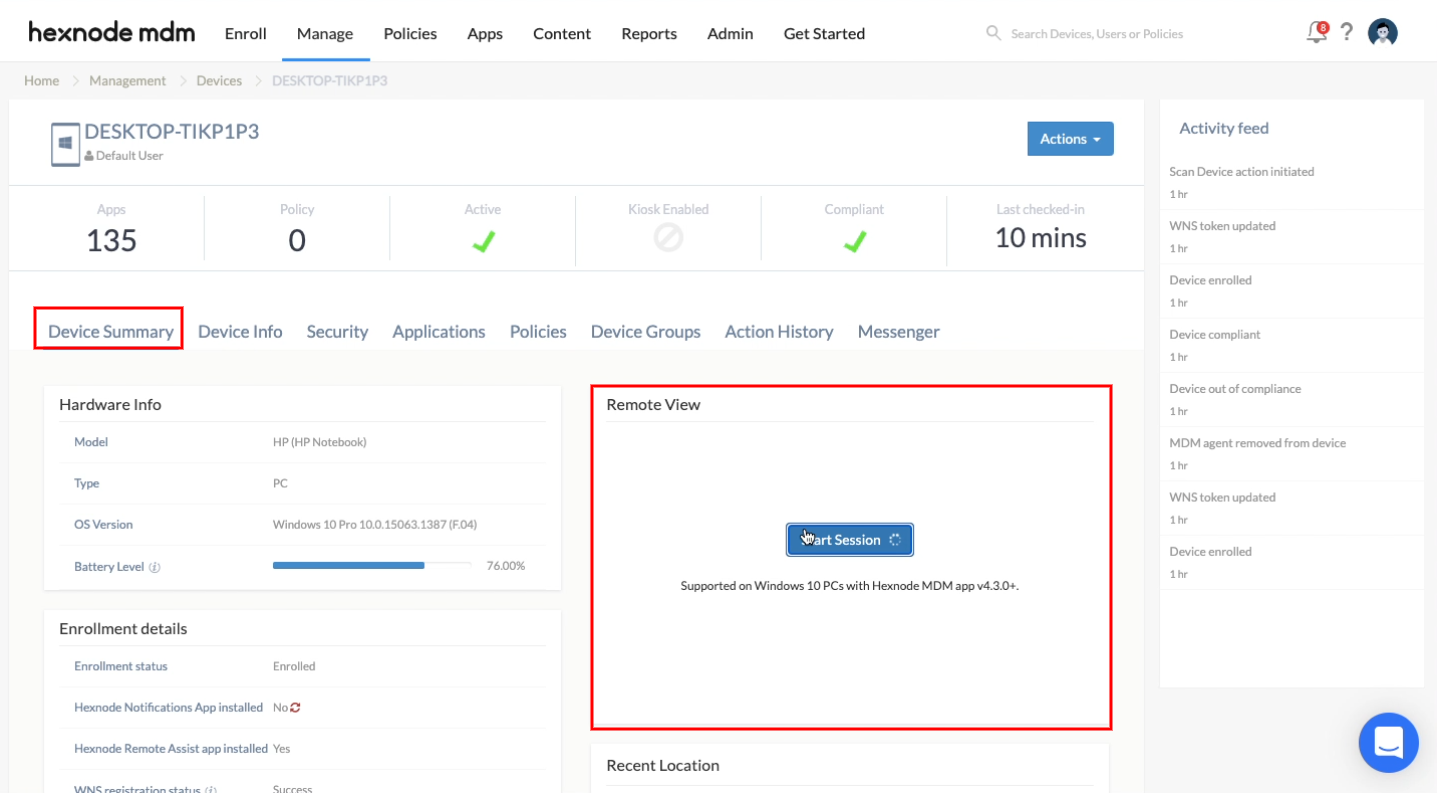Click the refresh icon next to Notifications App 'No'
Viewport: 1437px width, 793px height.
(295, 707)
